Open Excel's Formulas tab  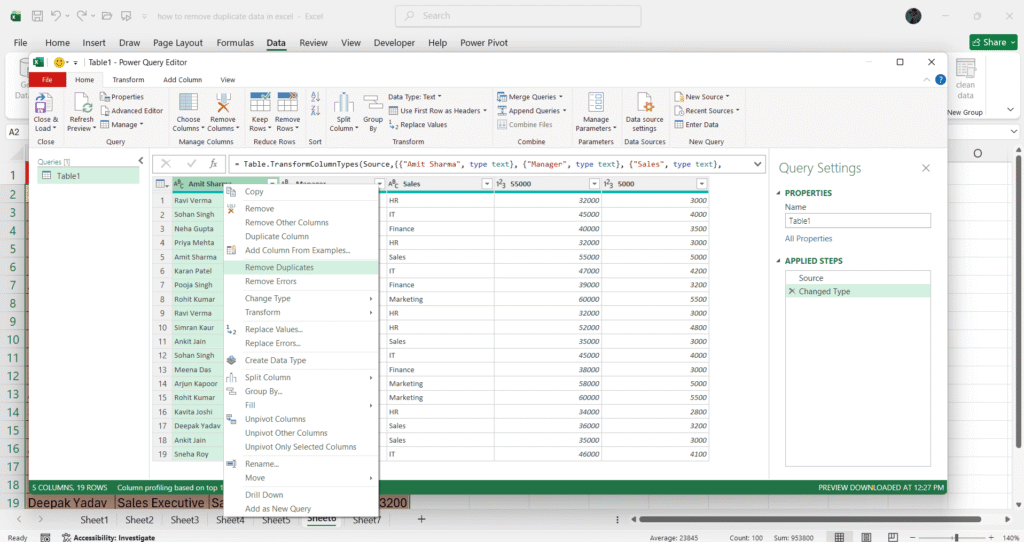(235, 42)
